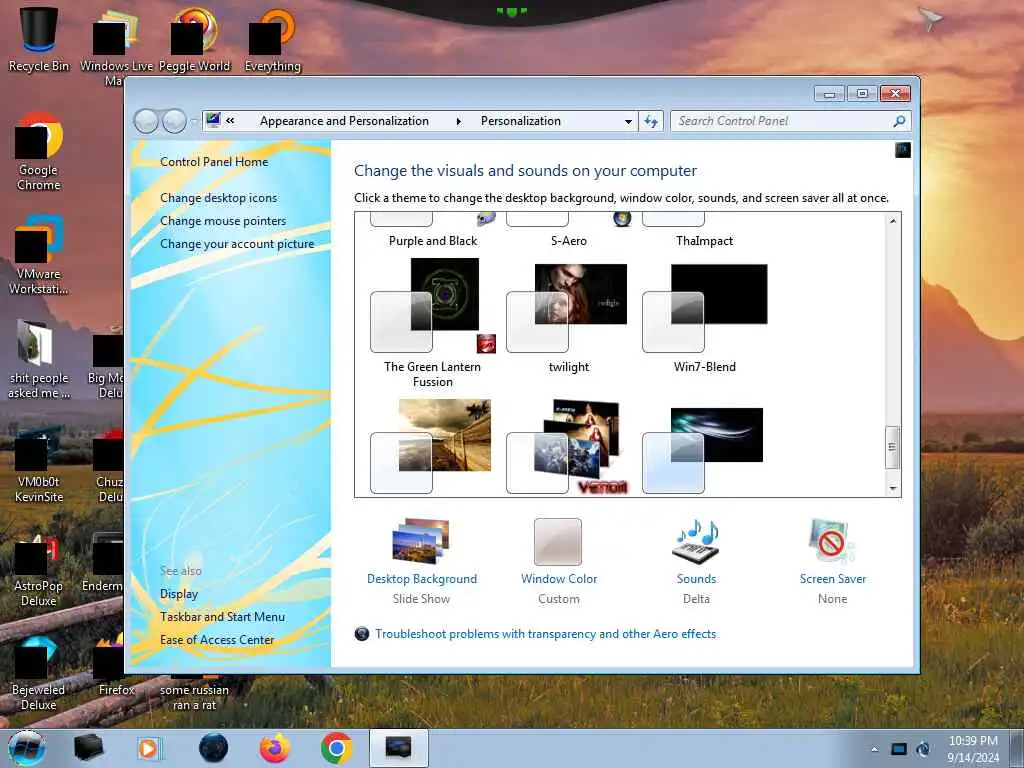Click the monitor icon in the system tray
This screenshot has width=1024, height=768.
pyautogui.click(x=899, y=749)
